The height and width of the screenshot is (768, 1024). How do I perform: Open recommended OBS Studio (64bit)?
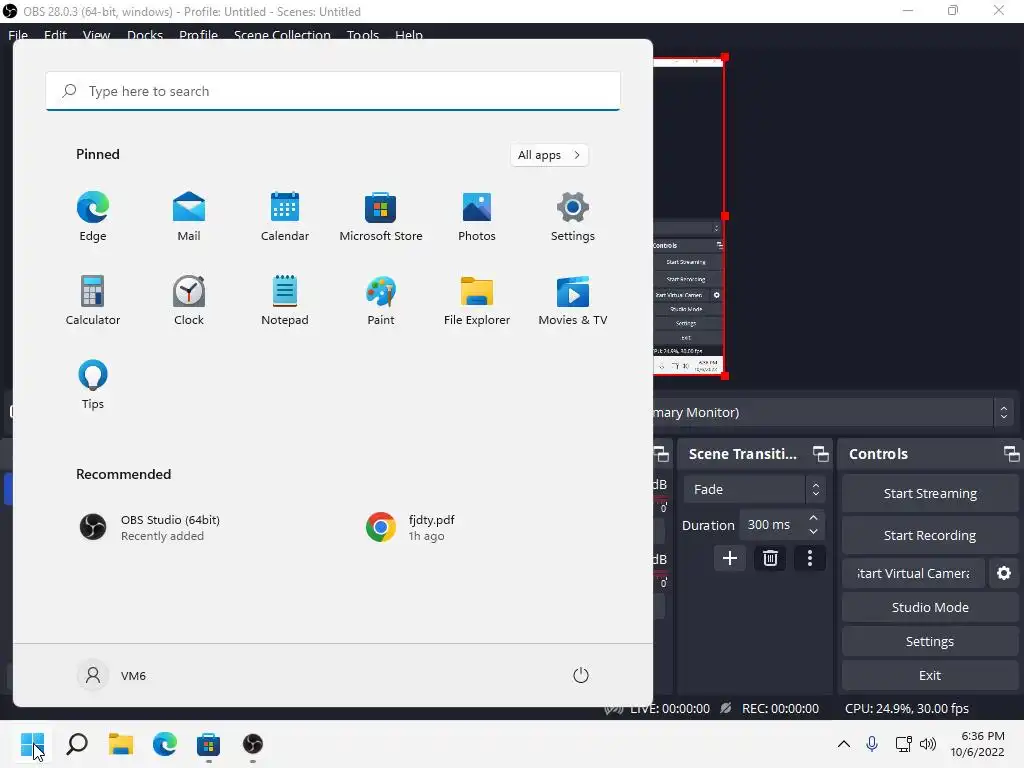point(149,527)
